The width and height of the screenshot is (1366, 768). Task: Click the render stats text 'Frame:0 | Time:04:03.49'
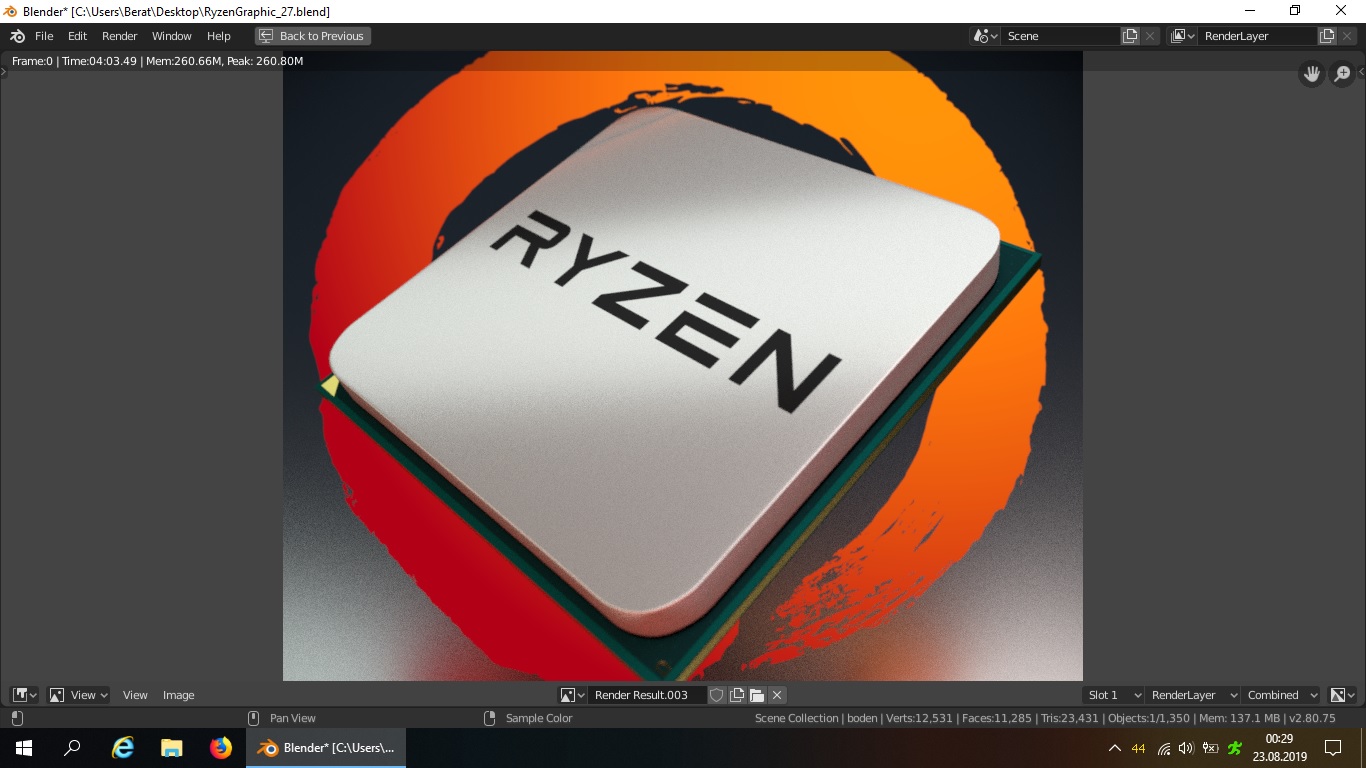75,61
